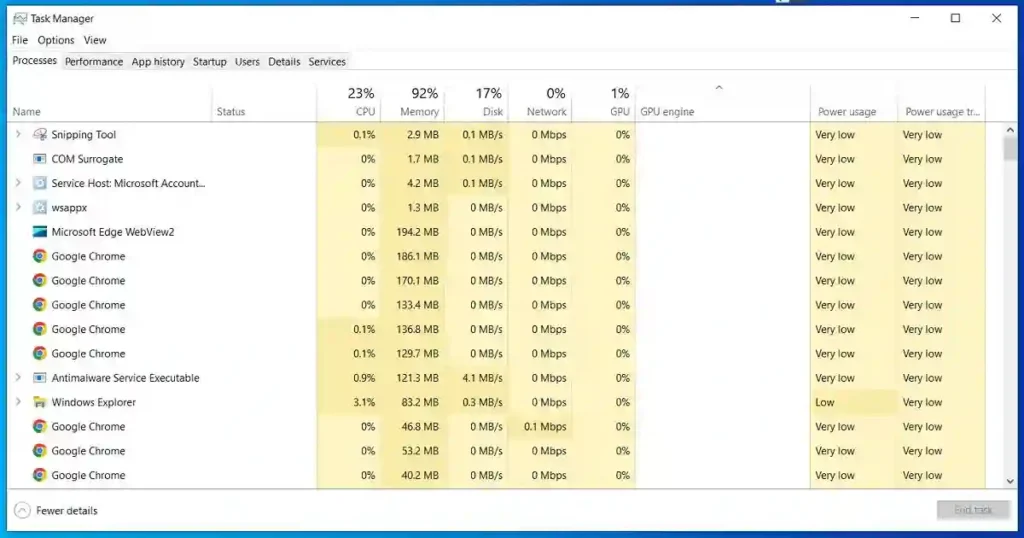Click Chrome icon in the 53.2 MB row

pyautogui.click(x=40, y=451)
